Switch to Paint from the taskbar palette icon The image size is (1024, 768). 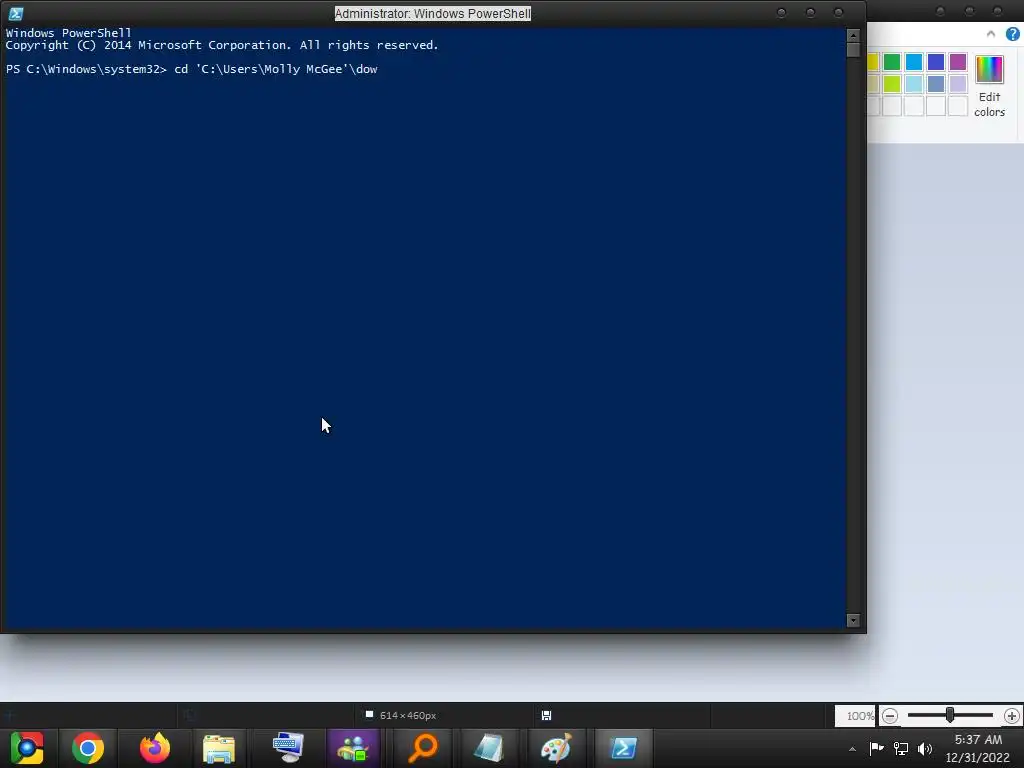[x=556, y=748]
